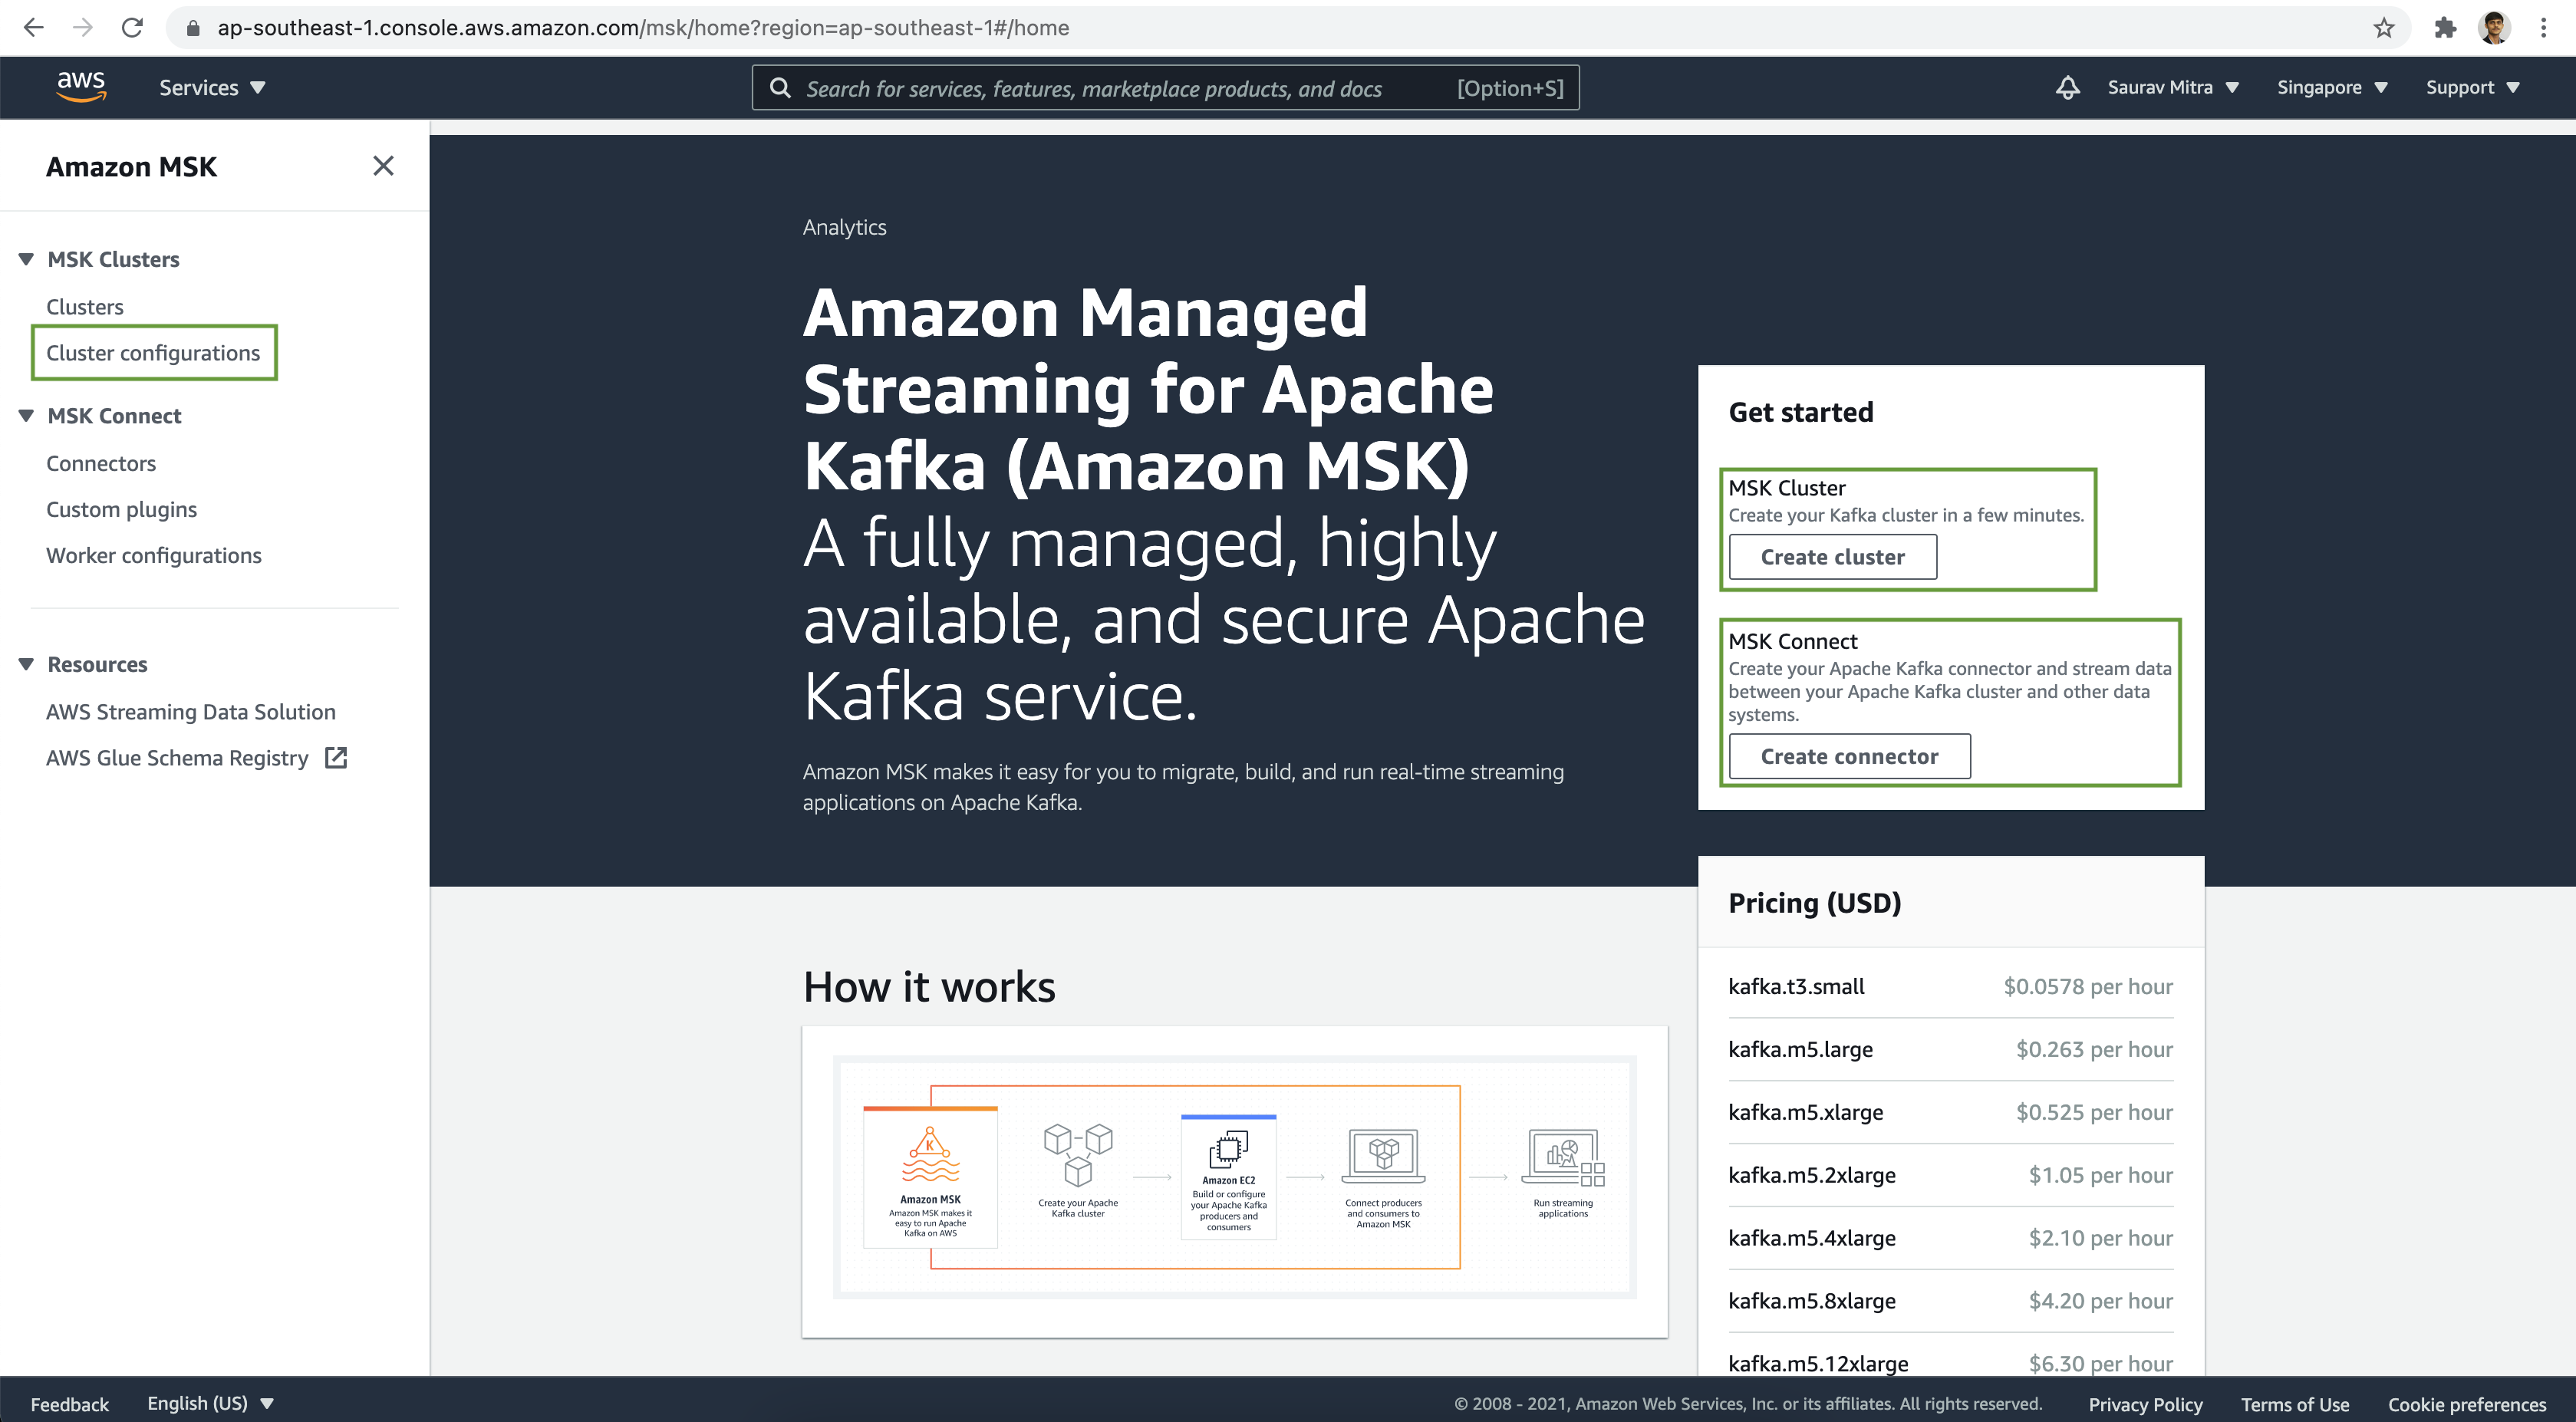Click the Amazon MSK icon in the diagram

[x=930, y=1154]
